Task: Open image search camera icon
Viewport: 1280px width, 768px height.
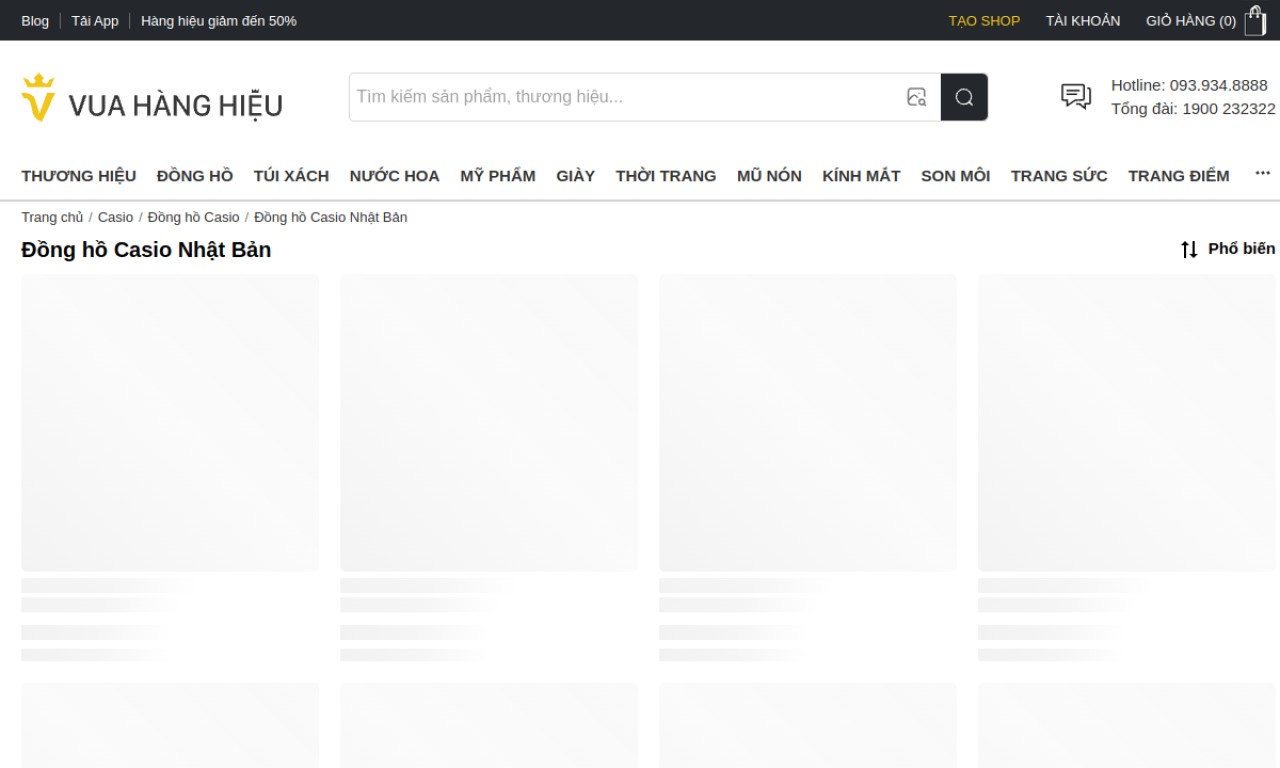Action: (x=916, y=97)
